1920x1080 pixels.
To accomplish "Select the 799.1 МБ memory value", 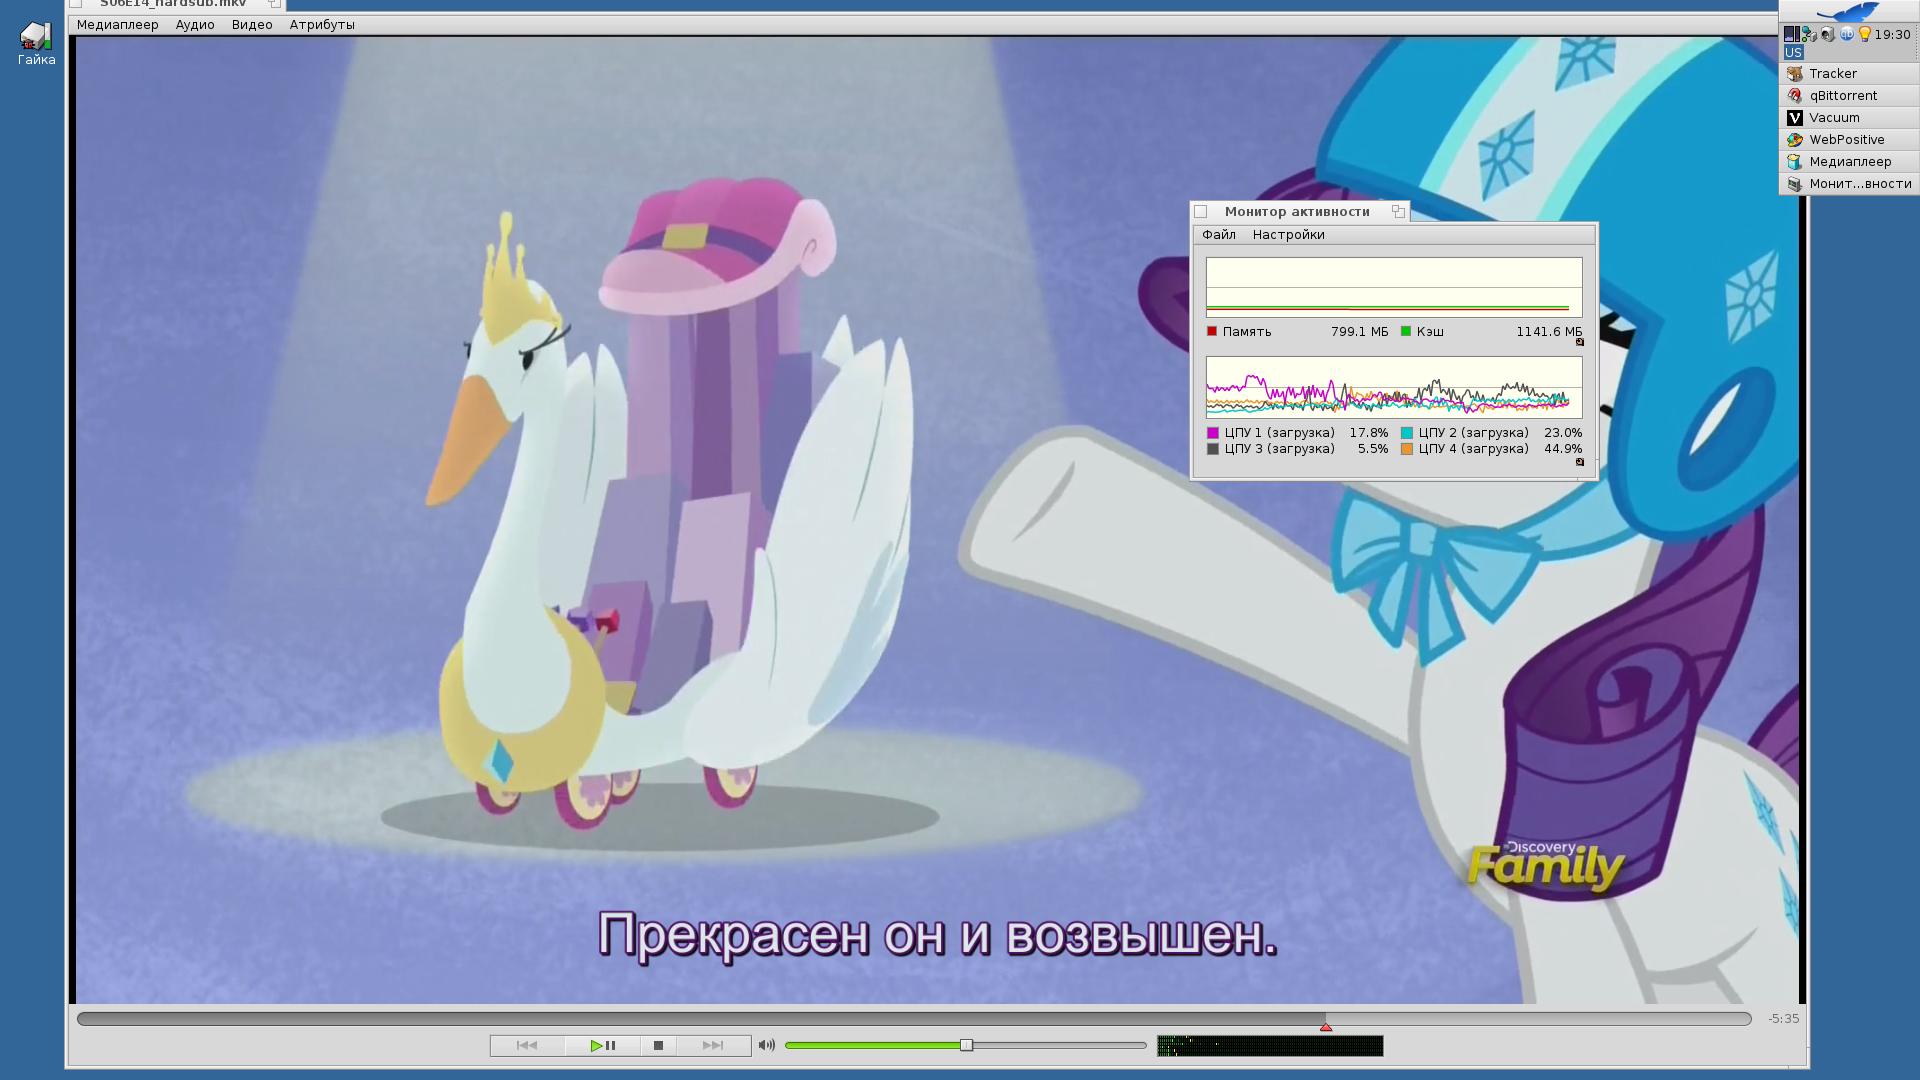I will pyautogui.click(x=1359, y=332).
